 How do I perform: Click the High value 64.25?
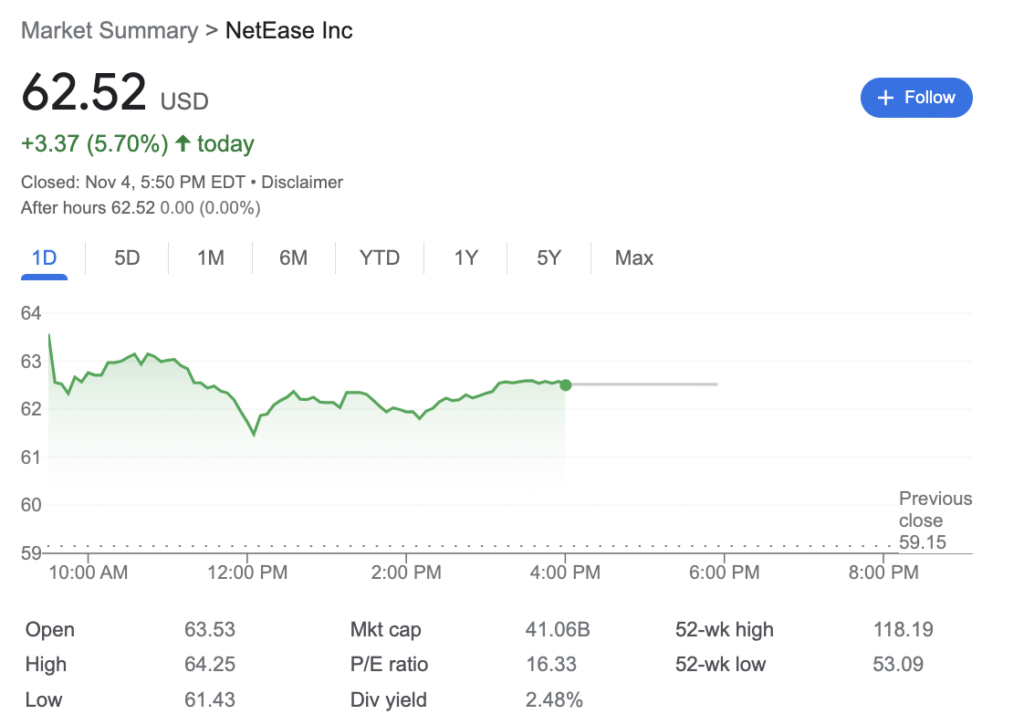click(x=209, y=664)
